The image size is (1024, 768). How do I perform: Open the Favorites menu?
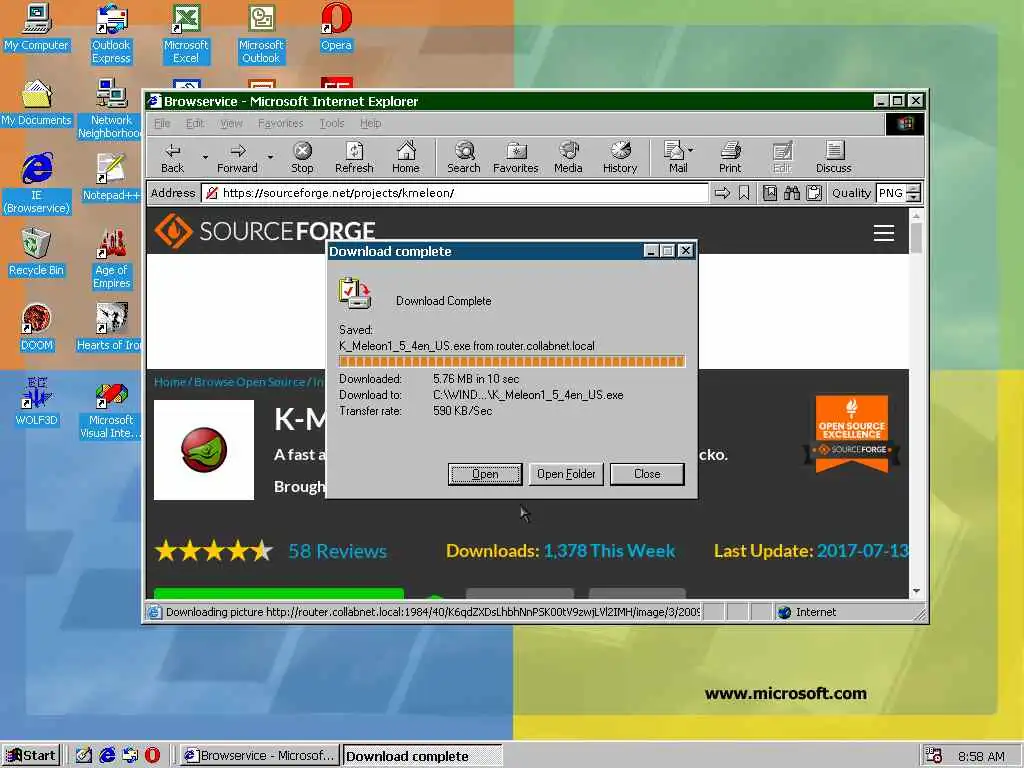click(x=281, y=123)
